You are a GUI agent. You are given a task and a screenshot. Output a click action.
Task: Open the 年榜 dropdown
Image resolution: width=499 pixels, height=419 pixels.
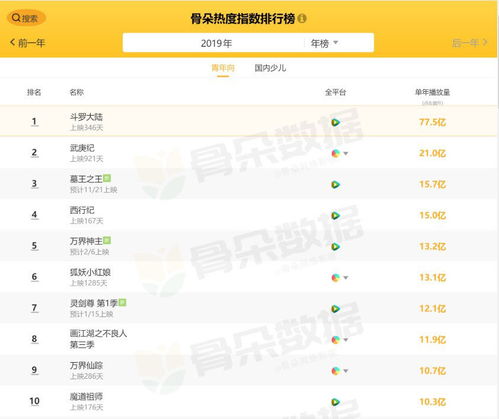pos(324,43)
